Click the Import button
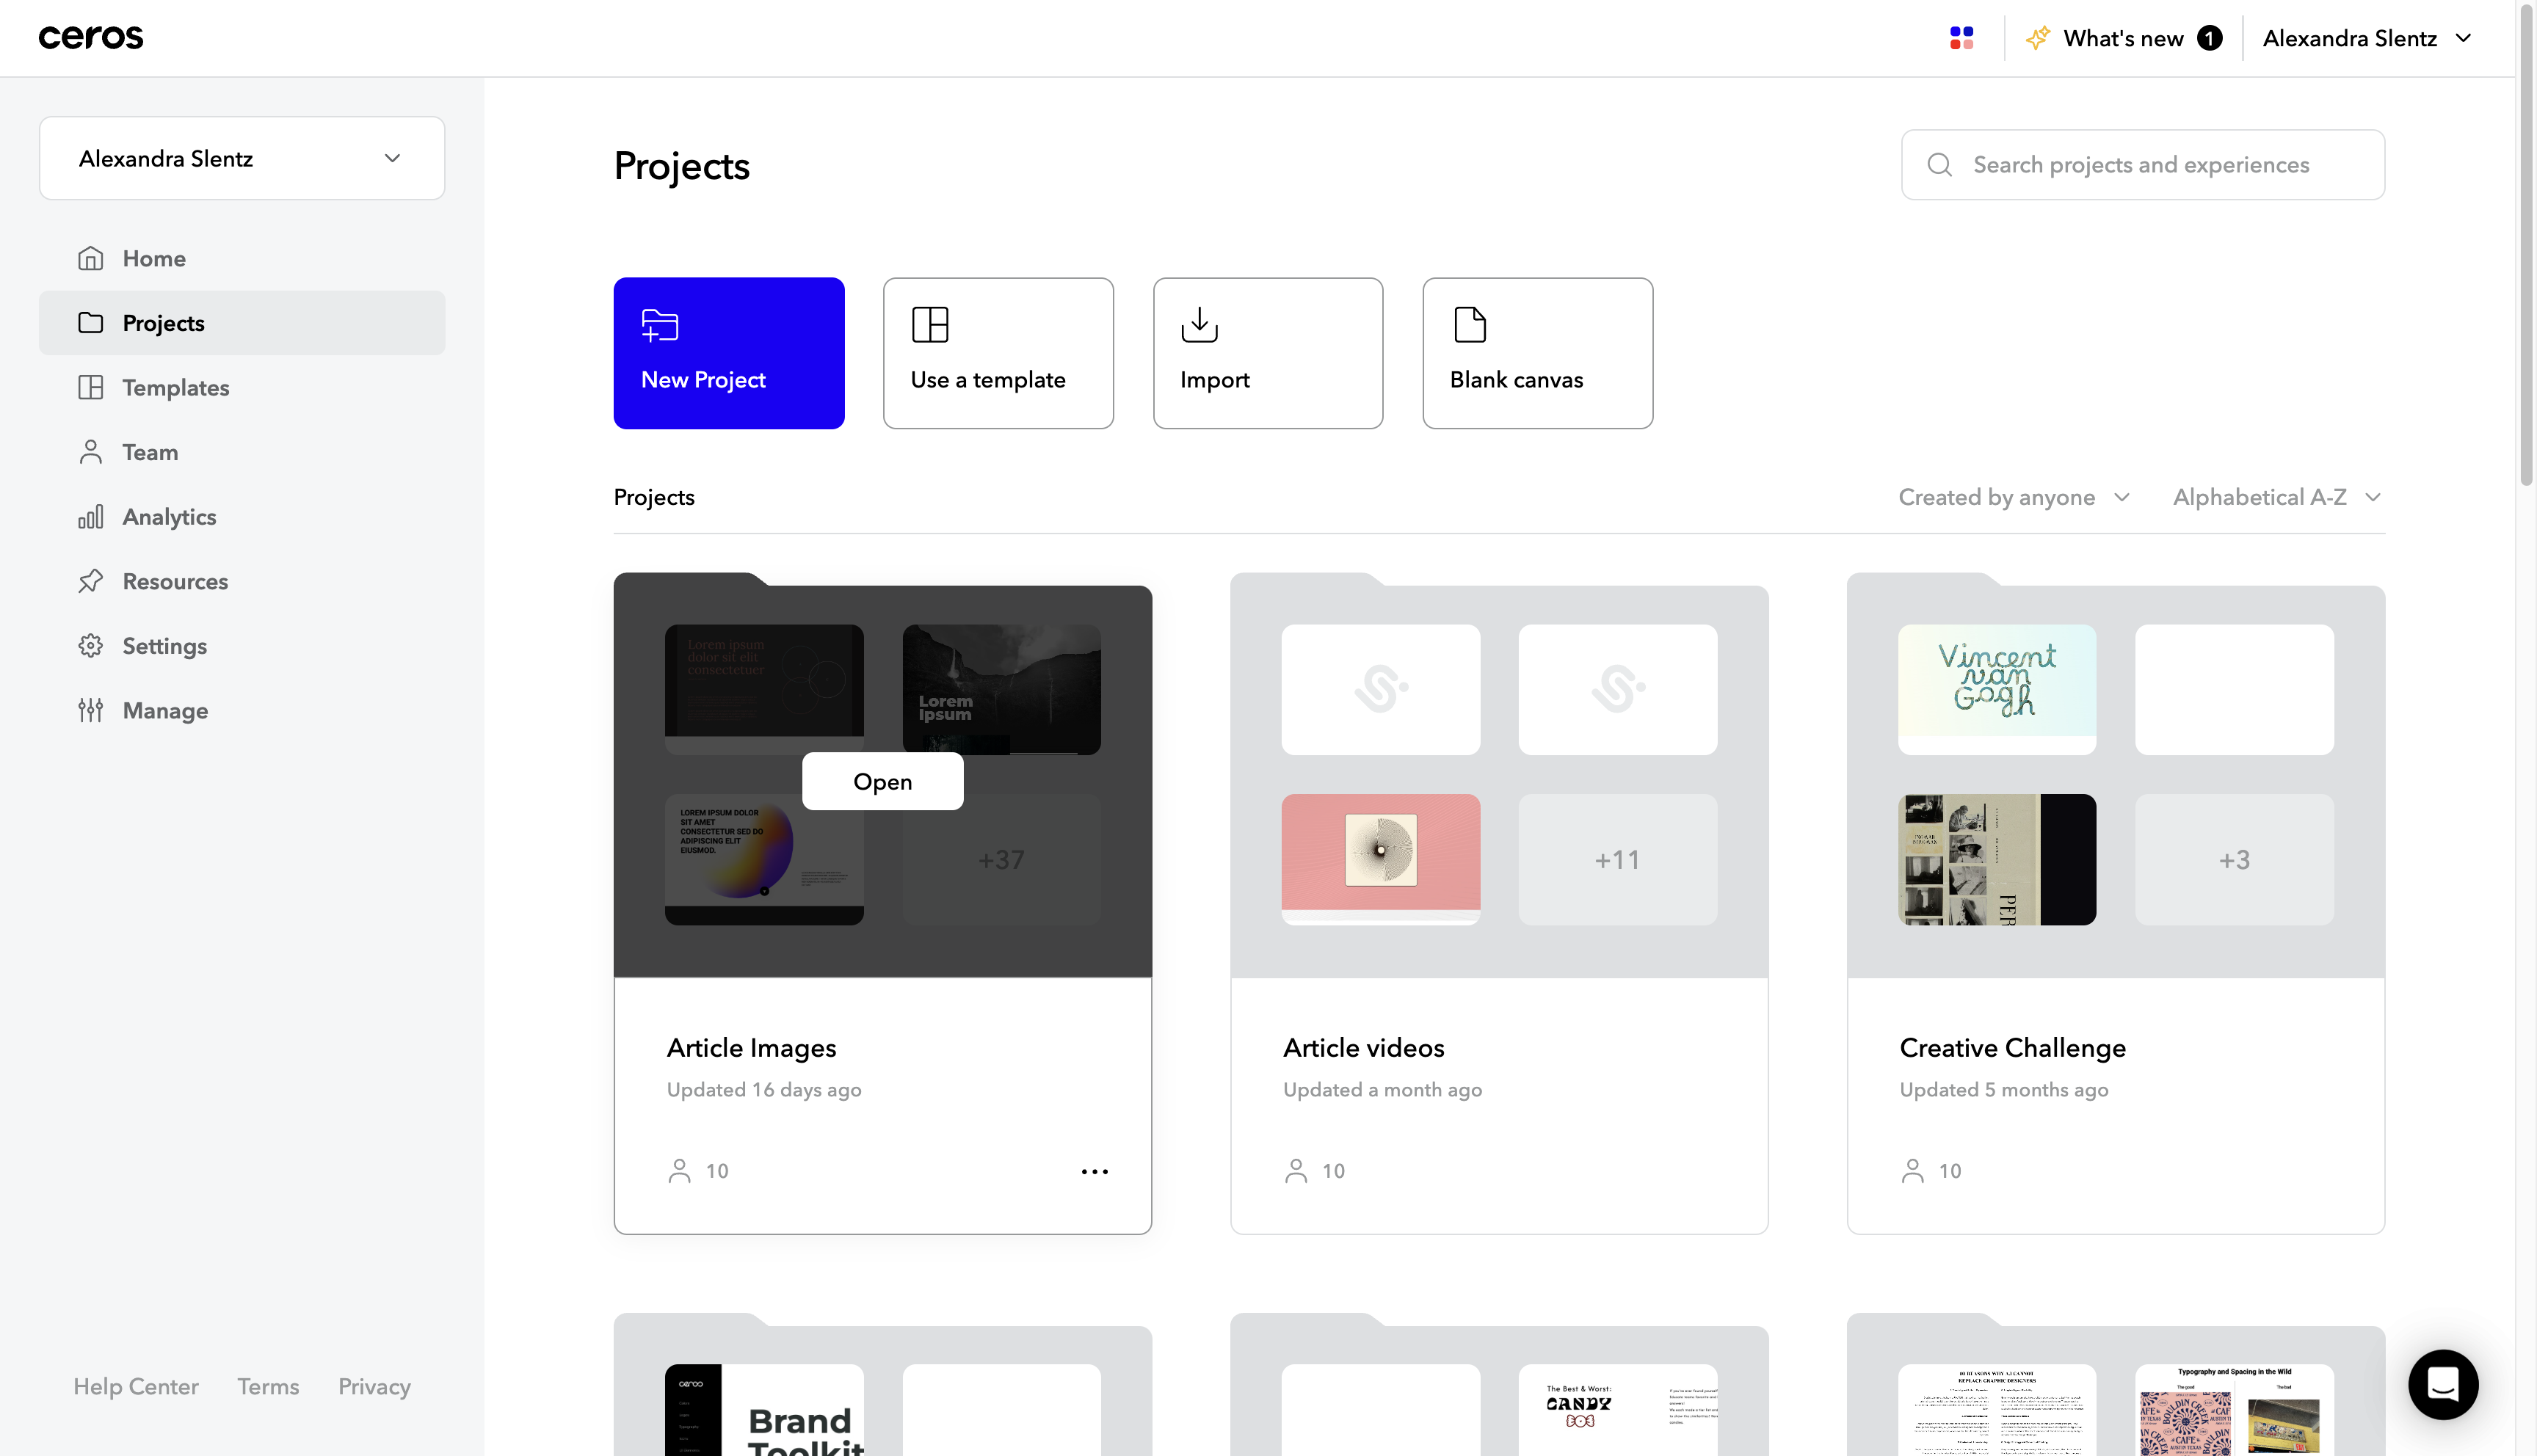Screen dimensions: 2537x1456 (x=1268, y=353)
